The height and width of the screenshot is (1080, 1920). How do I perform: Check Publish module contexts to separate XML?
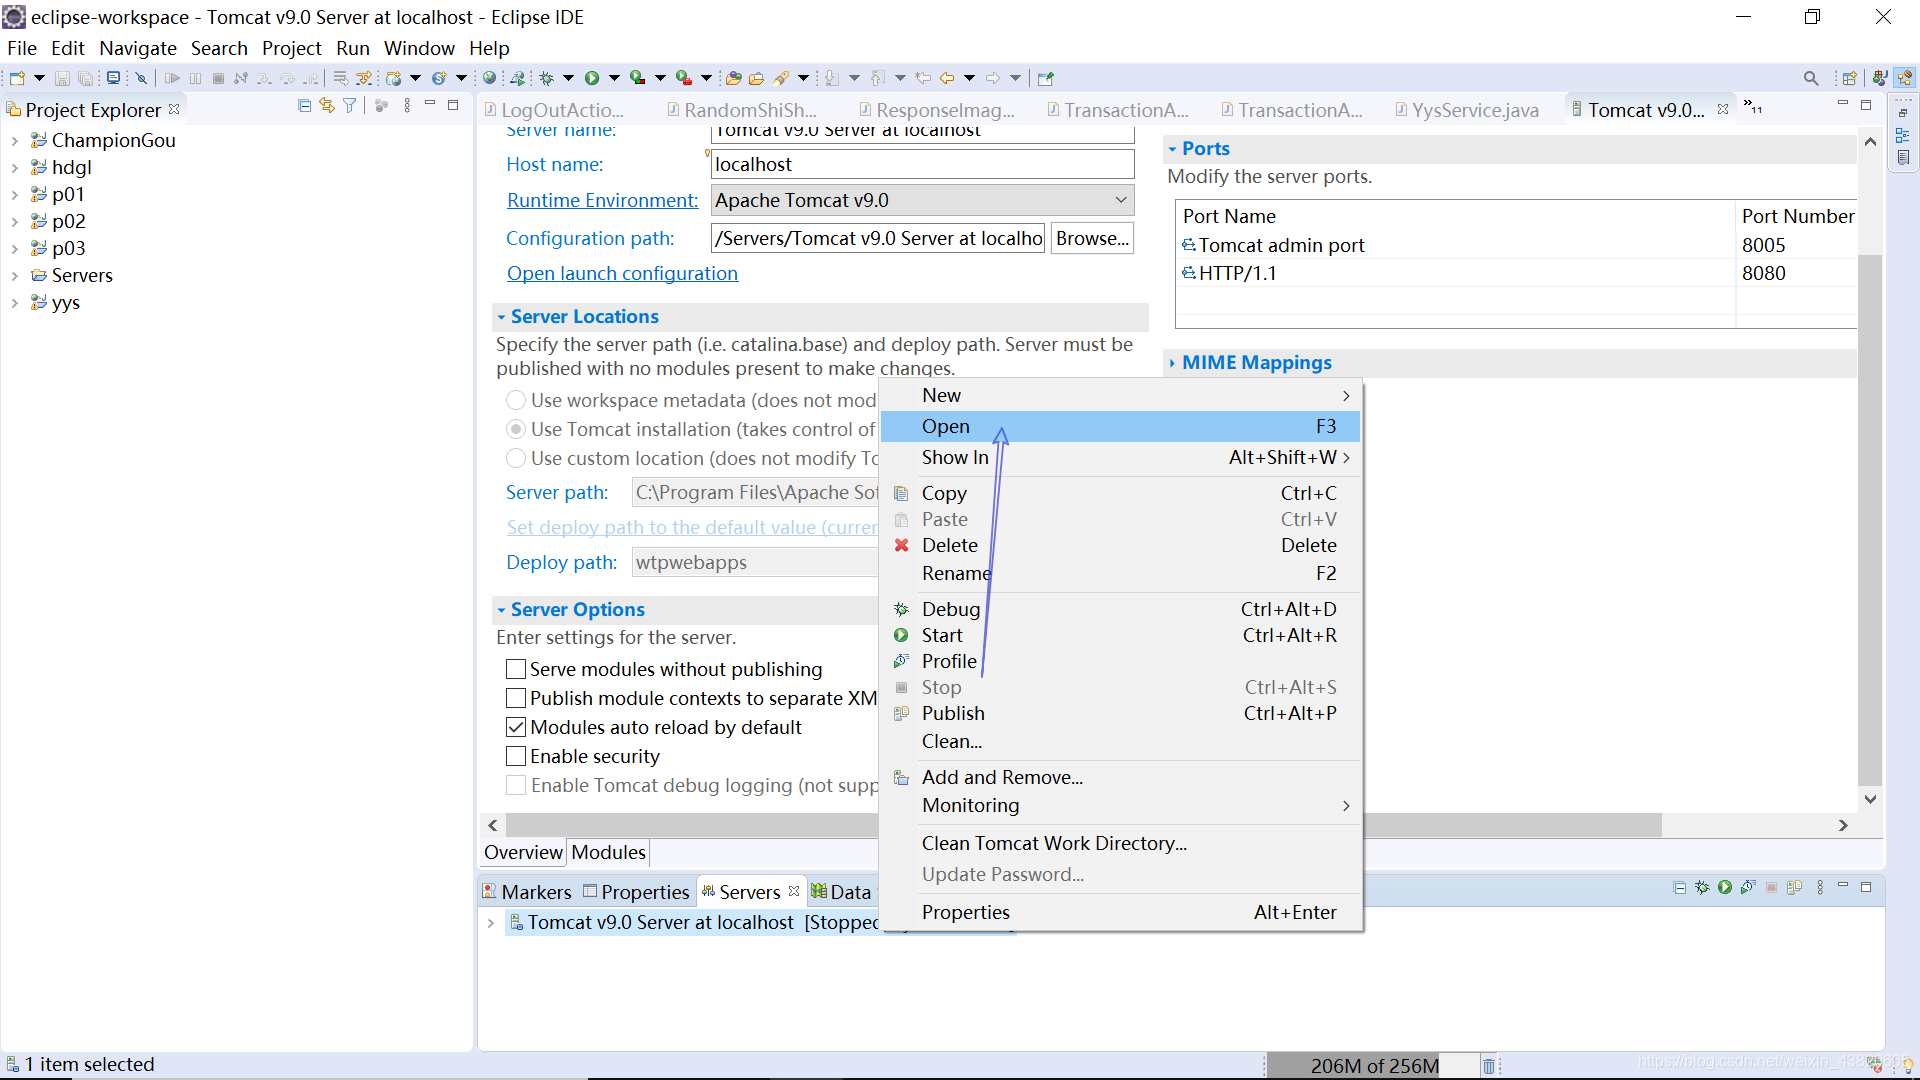click(516, 698)
